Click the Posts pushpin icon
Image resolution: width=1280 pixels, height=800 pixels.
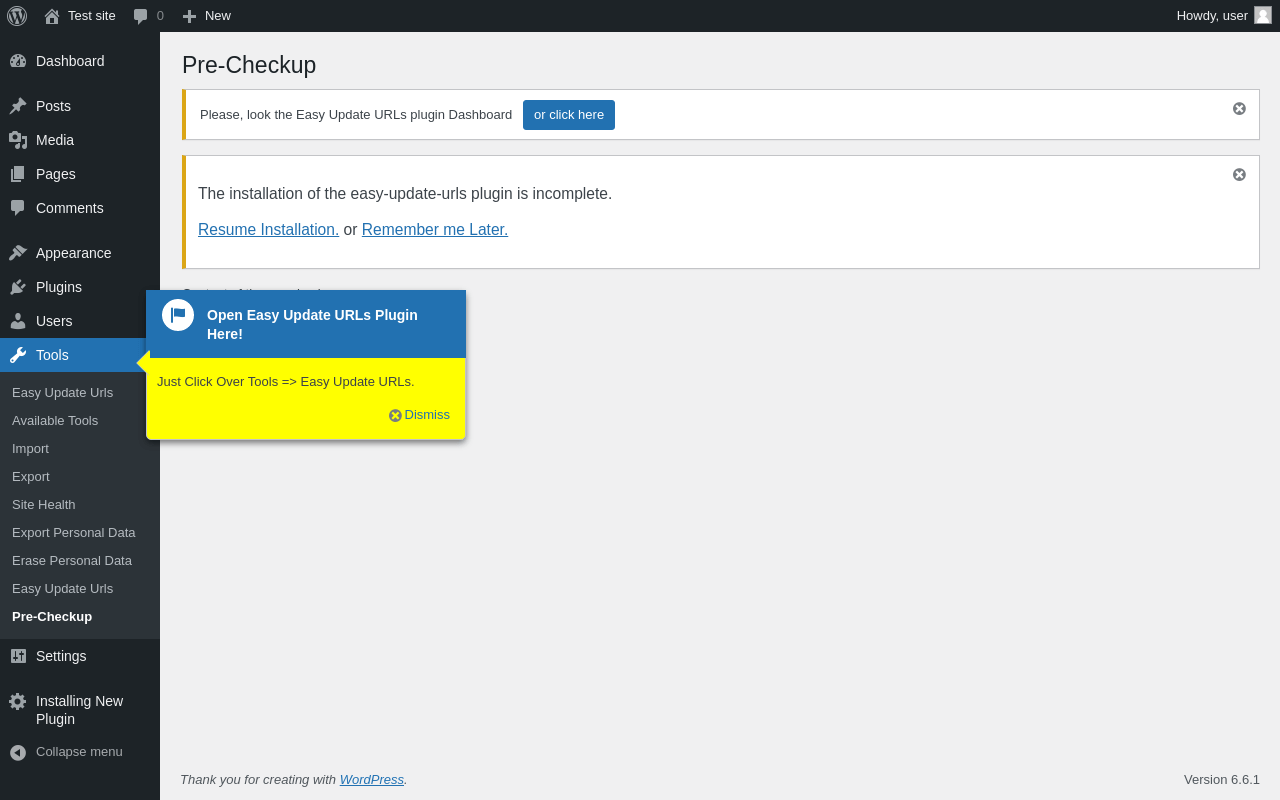point(18,106)
